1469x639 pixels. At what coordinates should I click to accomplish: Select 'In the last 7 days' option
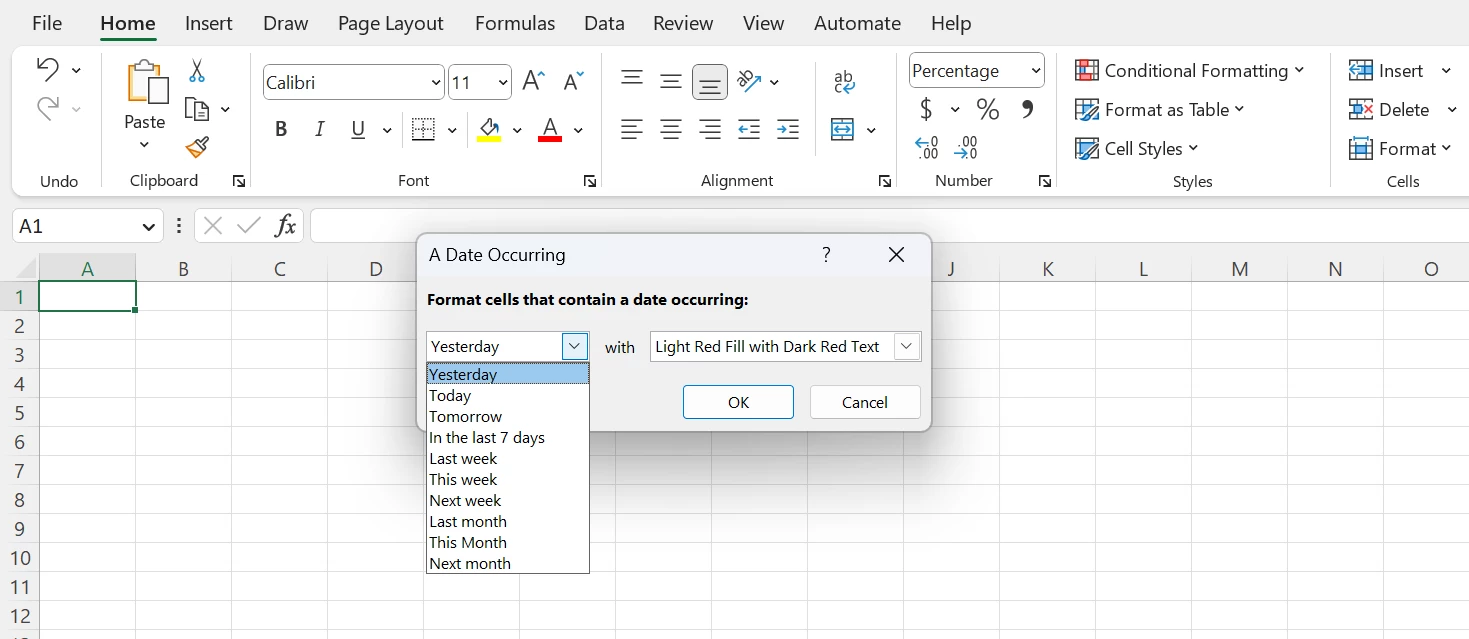487,438
